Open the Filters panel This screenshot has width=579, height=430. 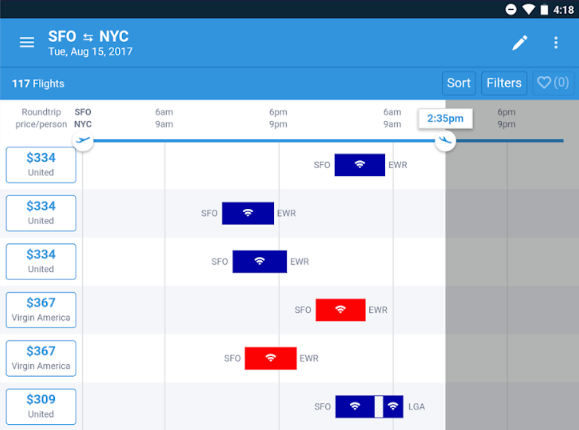pos(504,83)
